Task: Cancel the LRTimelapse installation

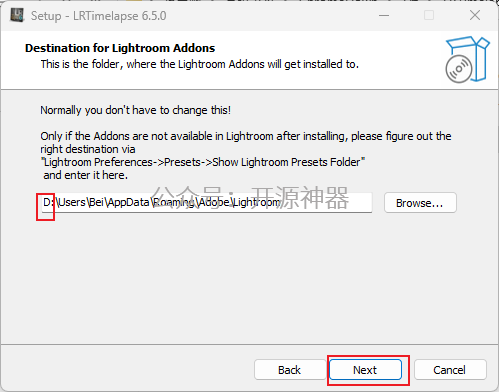Action: tap(450, 370)
